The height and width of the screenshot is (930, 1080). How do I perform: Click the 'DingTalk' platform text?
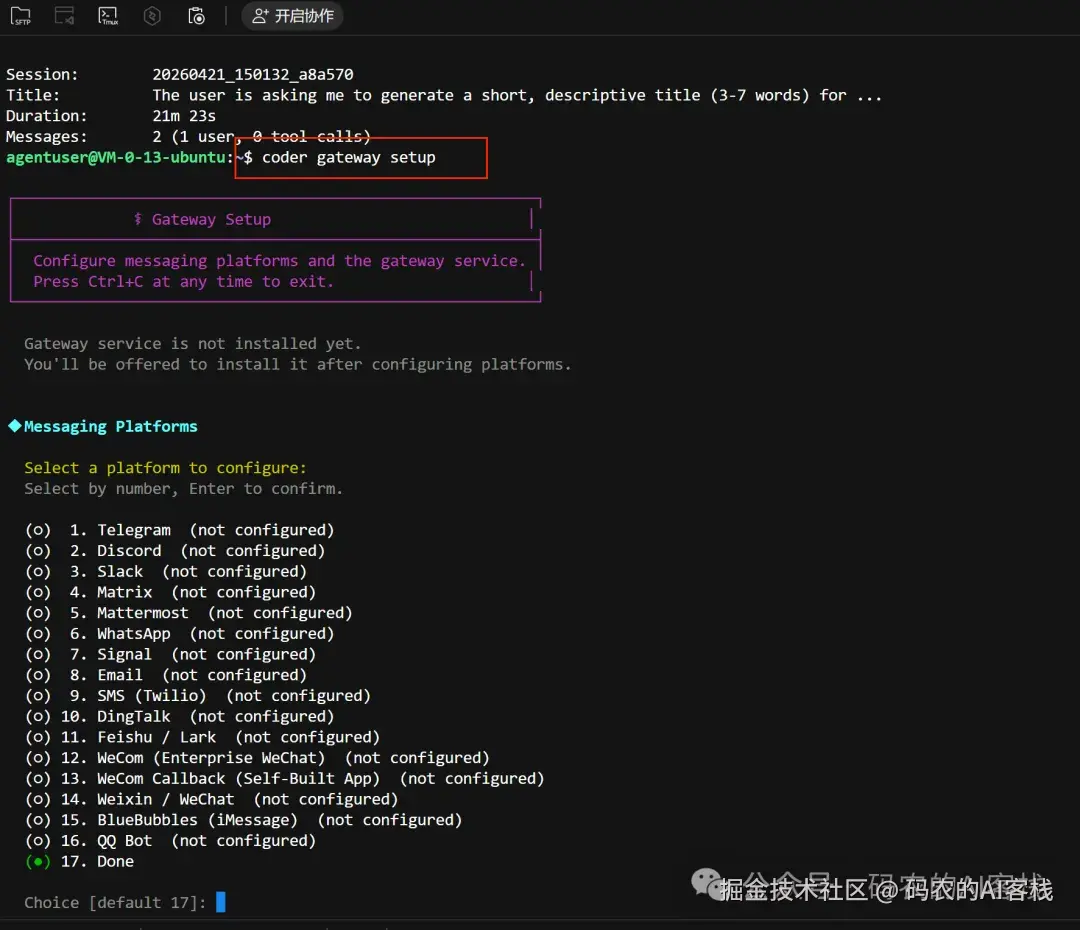(134, 716)
